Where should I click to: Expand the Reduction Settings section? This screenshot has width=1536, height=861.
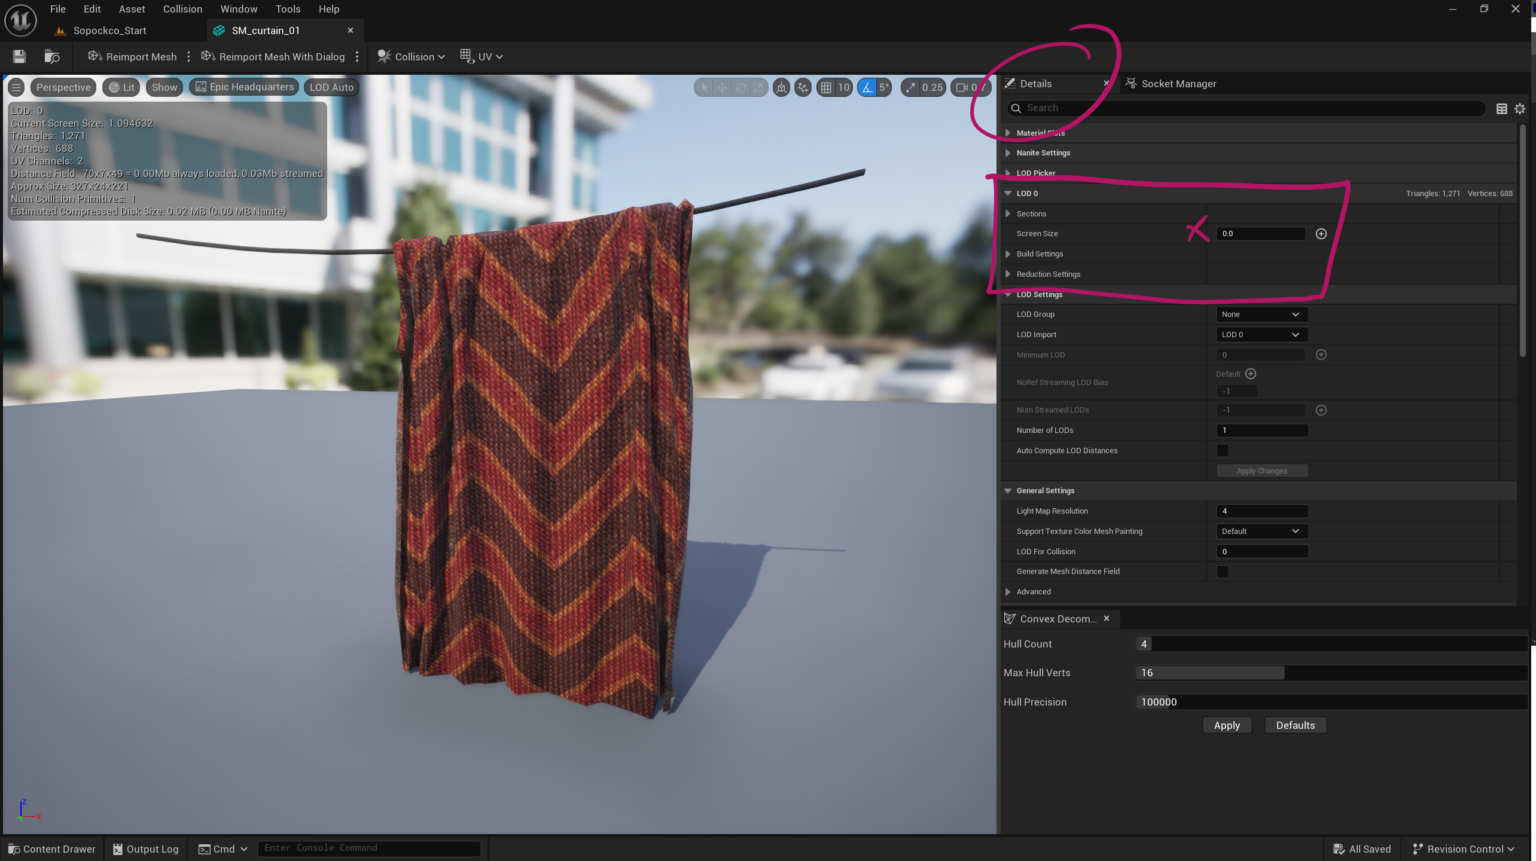click(1008, 274)
